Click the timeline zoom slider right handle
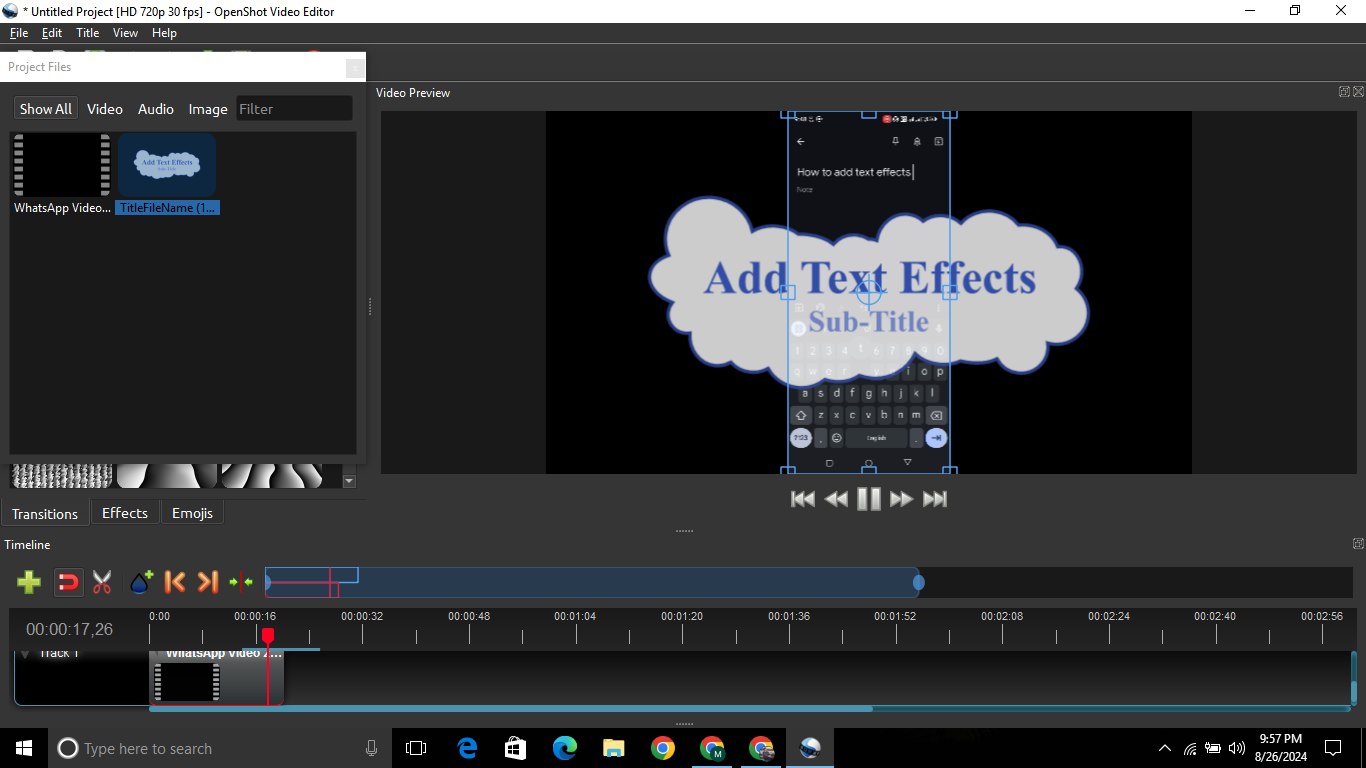 pos(918,582)
